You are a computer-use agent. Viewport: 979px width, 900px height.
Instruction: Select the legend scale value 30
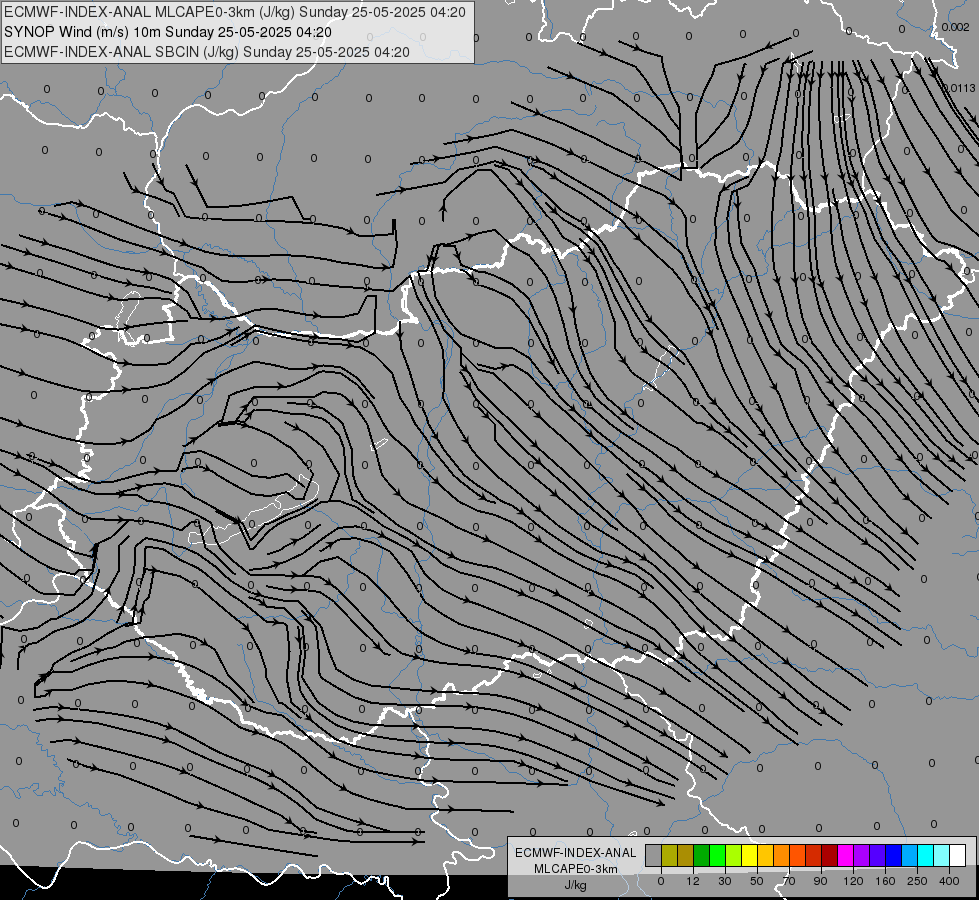[725, 881]
